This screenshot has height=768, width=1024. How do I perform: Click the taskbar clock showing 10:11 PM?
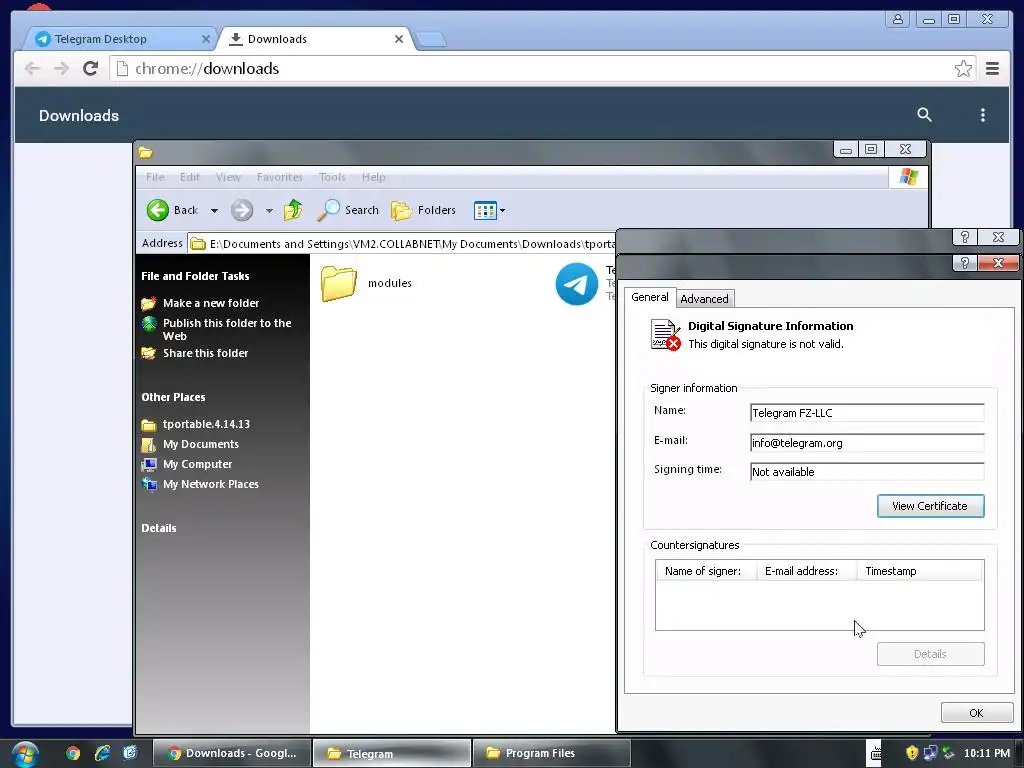986,753
